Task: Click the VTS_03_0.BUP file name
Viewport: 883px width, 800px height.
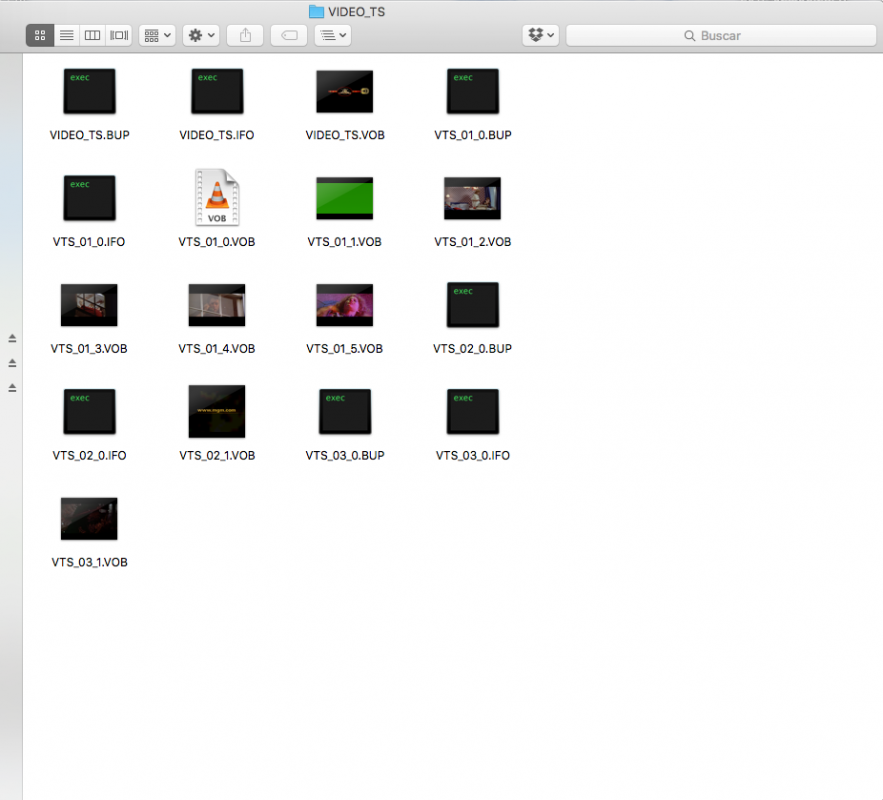Action: click(x=345, y=455)
